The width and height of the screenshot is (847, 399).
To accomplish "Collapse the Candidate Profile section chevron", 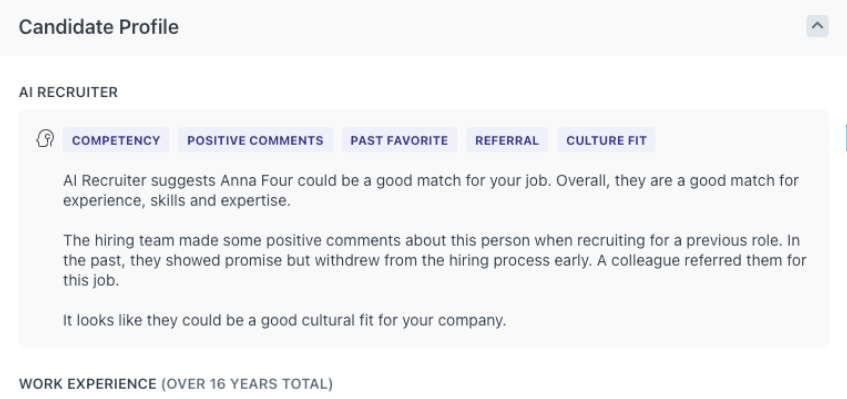I will [x=817, y=26].
